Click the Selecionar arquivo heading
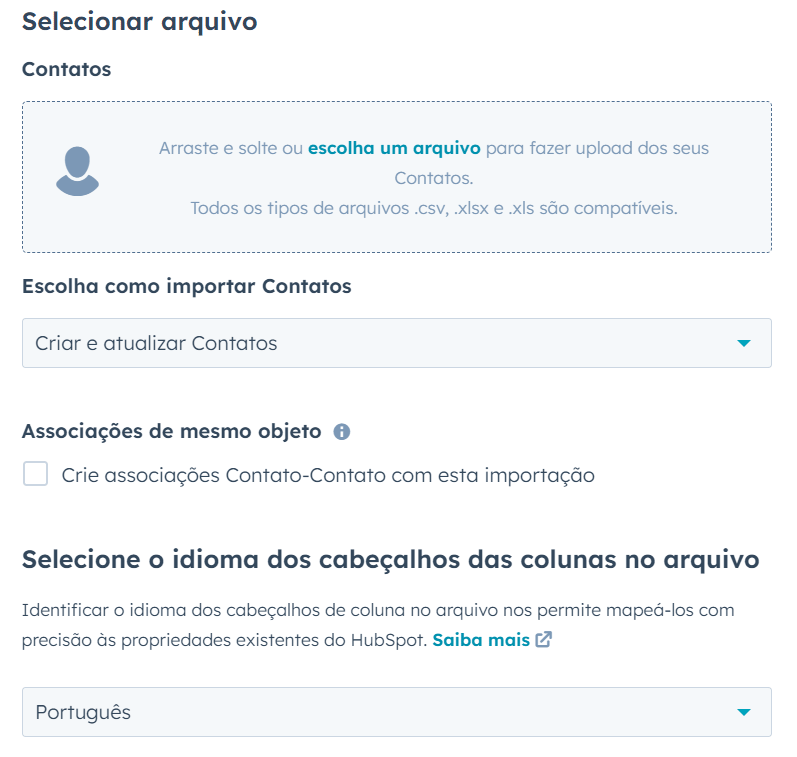This screenshot has height=757, width=797. click(x=140, y=21)
